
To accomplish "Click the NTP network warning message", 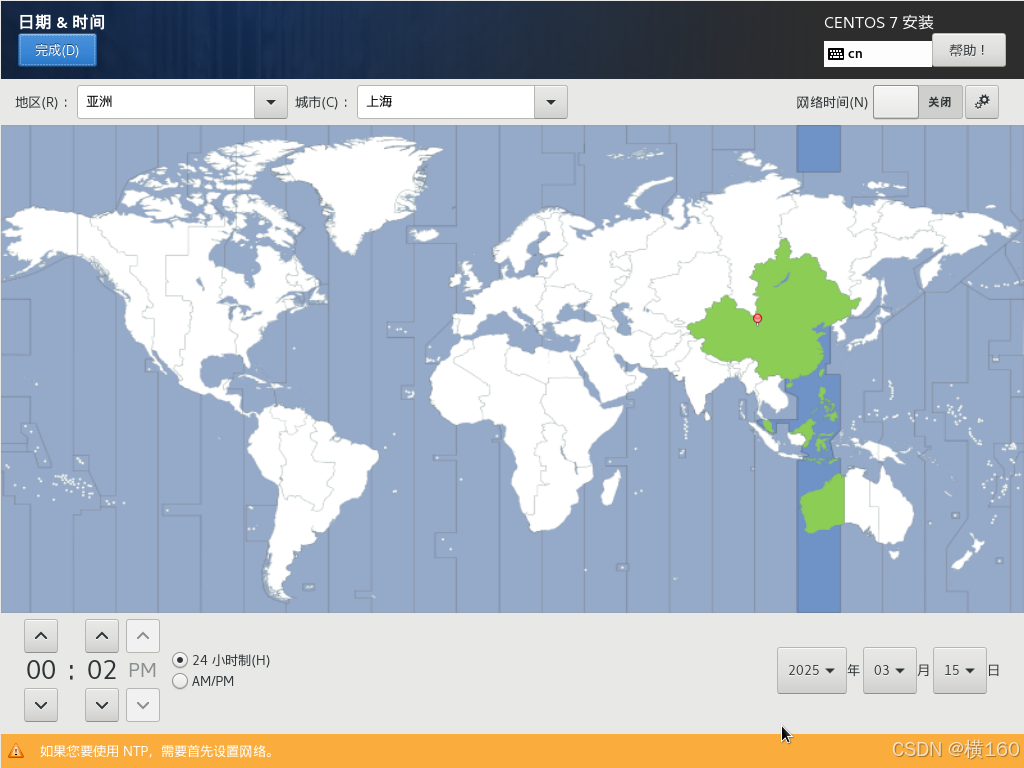I will click(x=157, y=751).
